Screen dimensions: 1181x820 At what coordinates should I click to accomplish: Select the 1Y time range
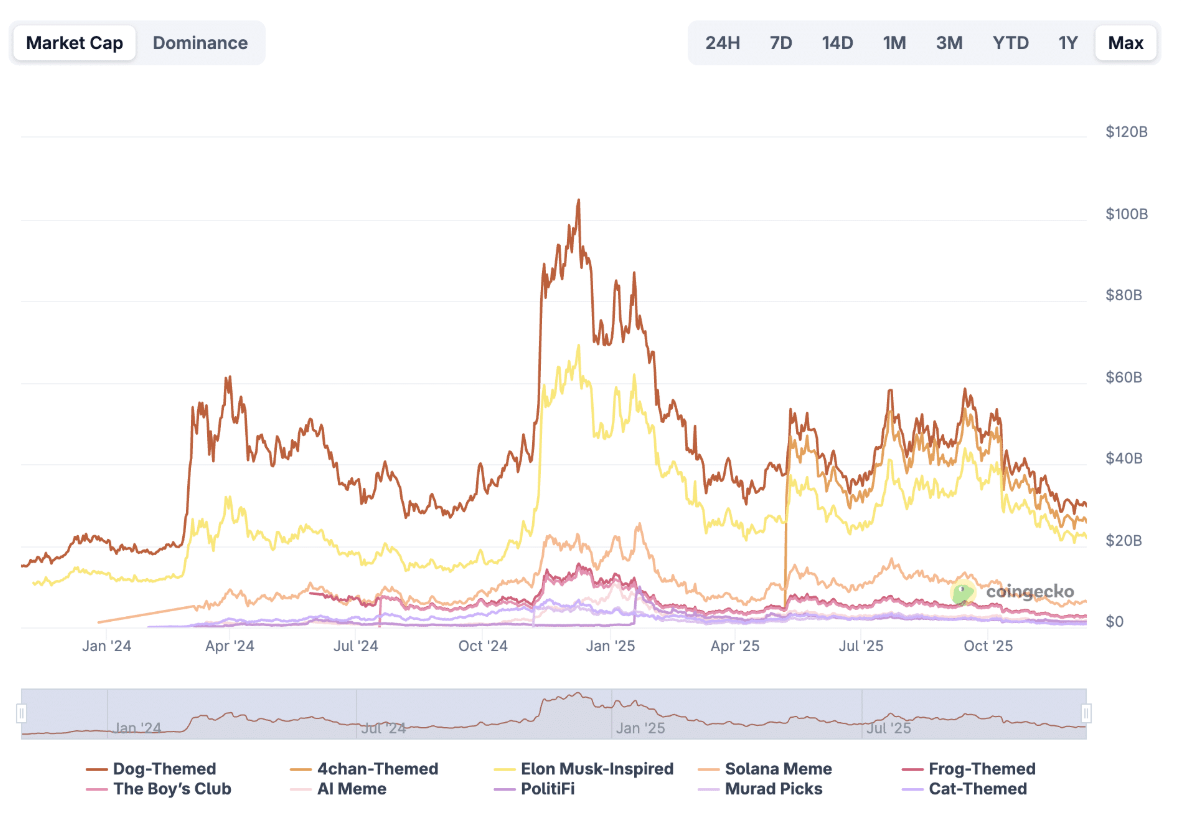(x=1068, y=43)
